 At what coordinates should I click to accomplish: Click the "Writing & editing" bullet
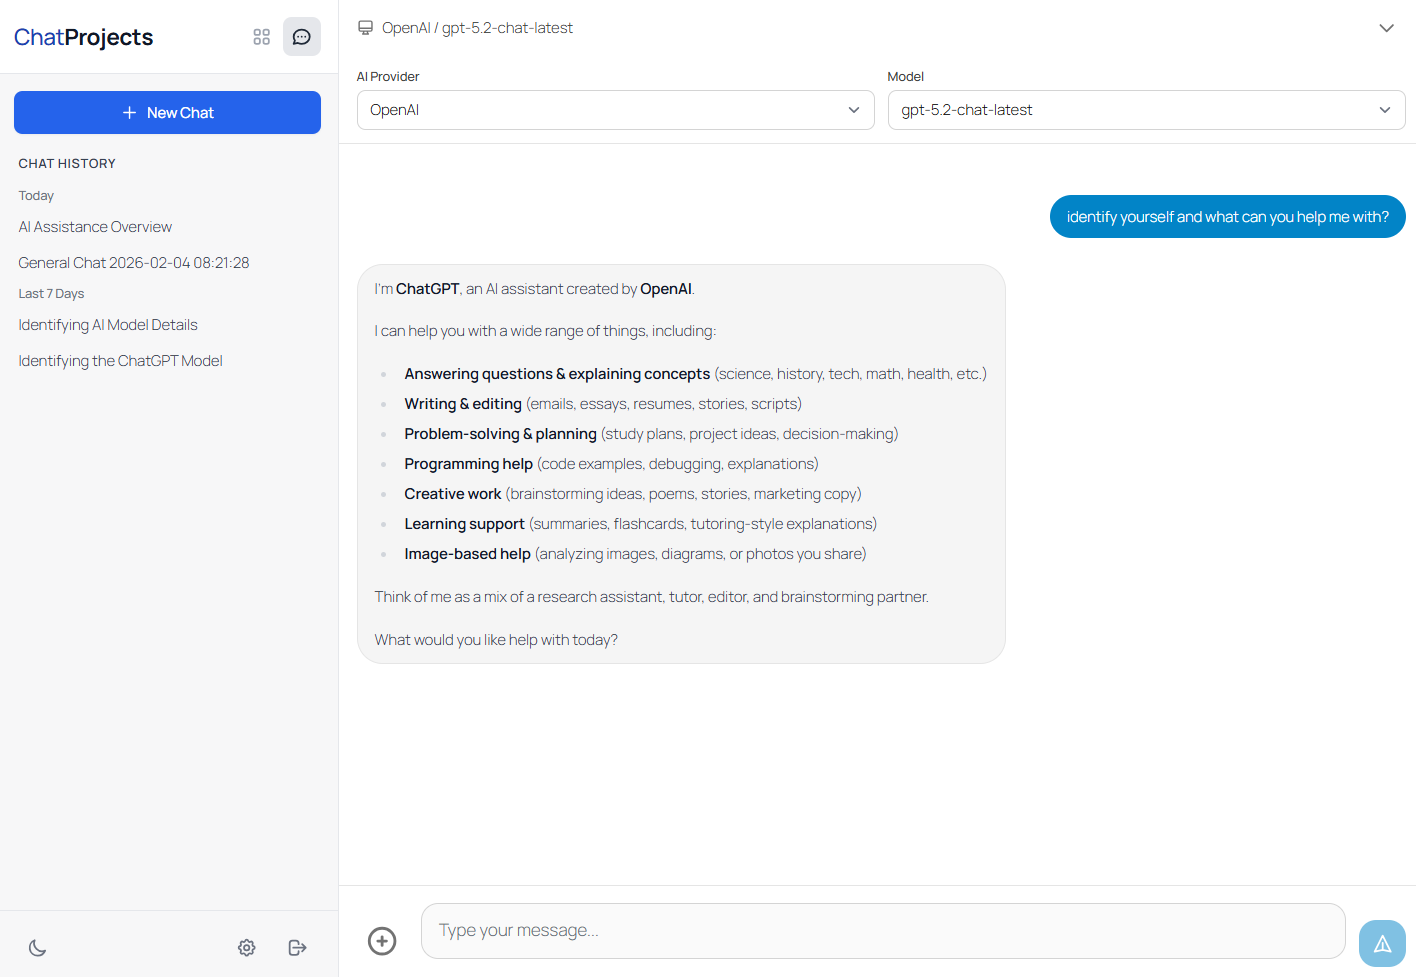[x=603, y=404]
